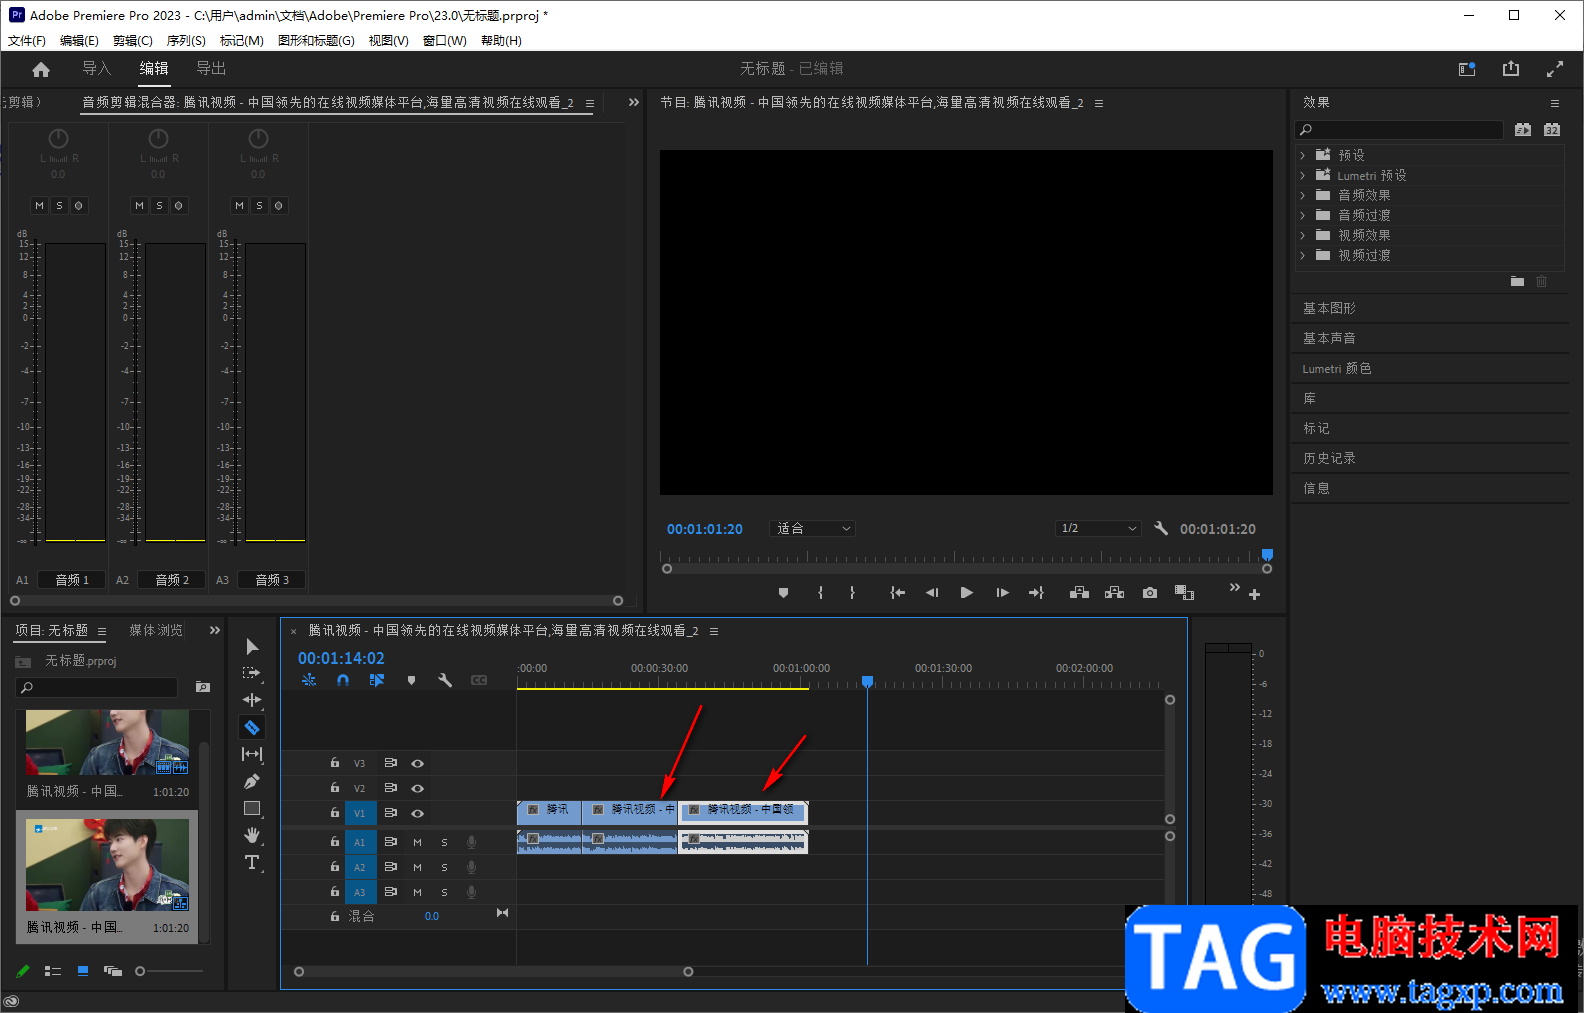Select the Track Select Forward tool

(x=252, y=673)
